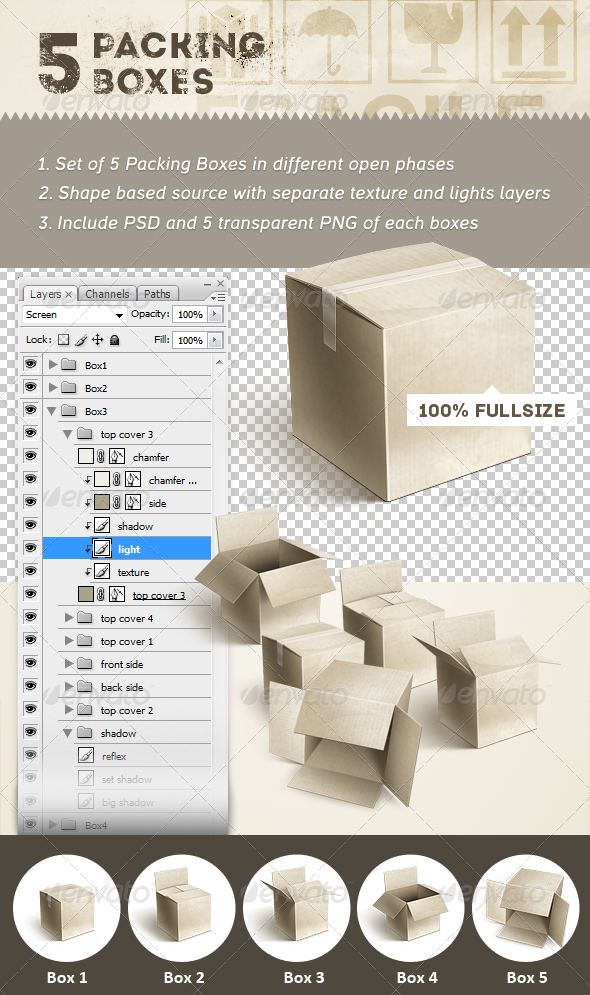Click the Box1 folder icon

69,365
